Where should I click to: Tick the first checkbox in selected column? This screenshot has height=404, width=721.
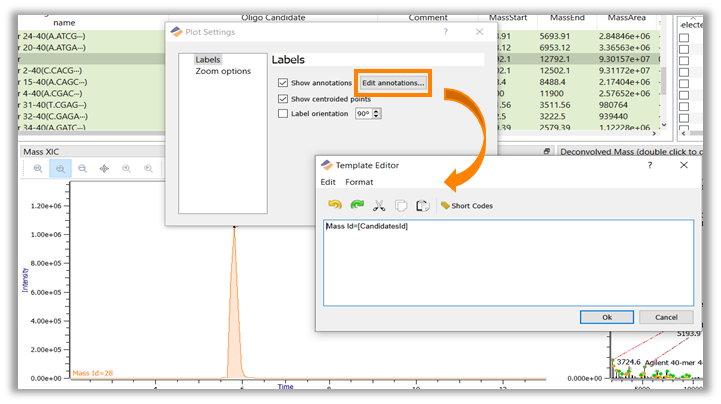pyautogui.click(x=684, y=38)
